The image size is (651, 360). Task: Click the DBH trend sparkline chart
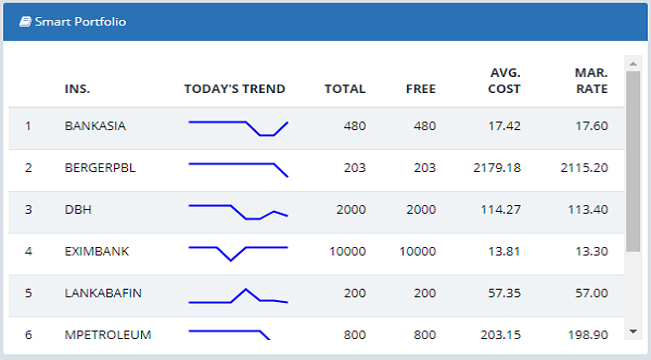(x=238, y=212)
